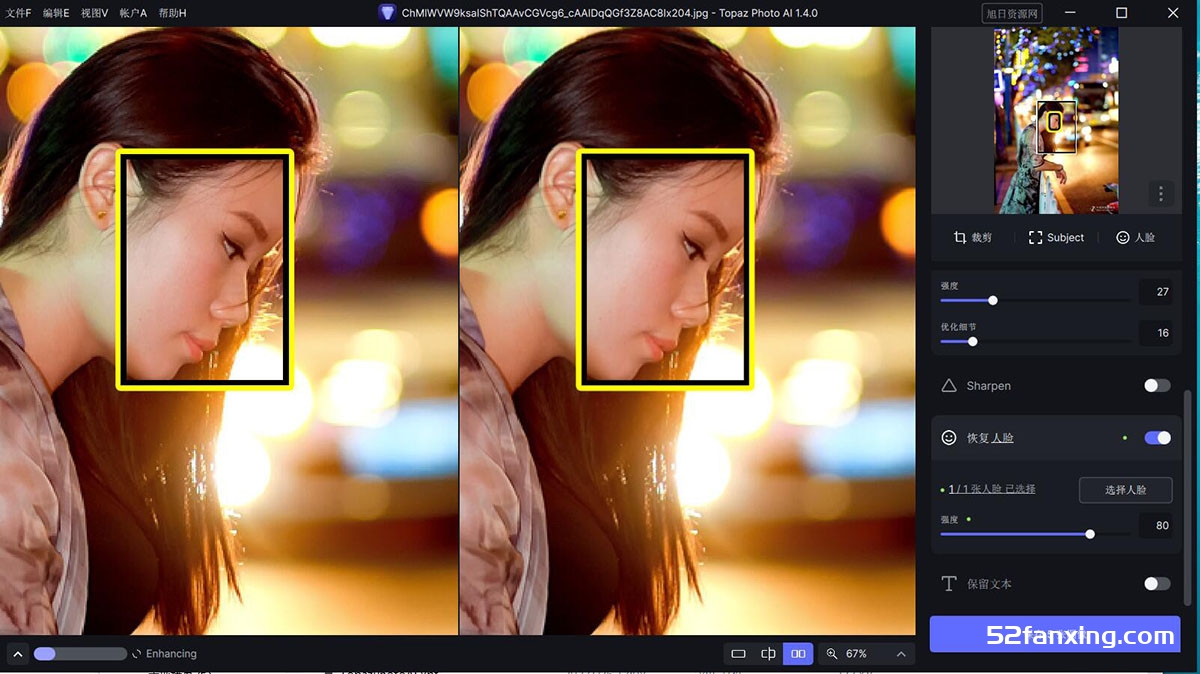Click the purple save button at bottom right
1200x674 pixels.
pos(1055,635)
